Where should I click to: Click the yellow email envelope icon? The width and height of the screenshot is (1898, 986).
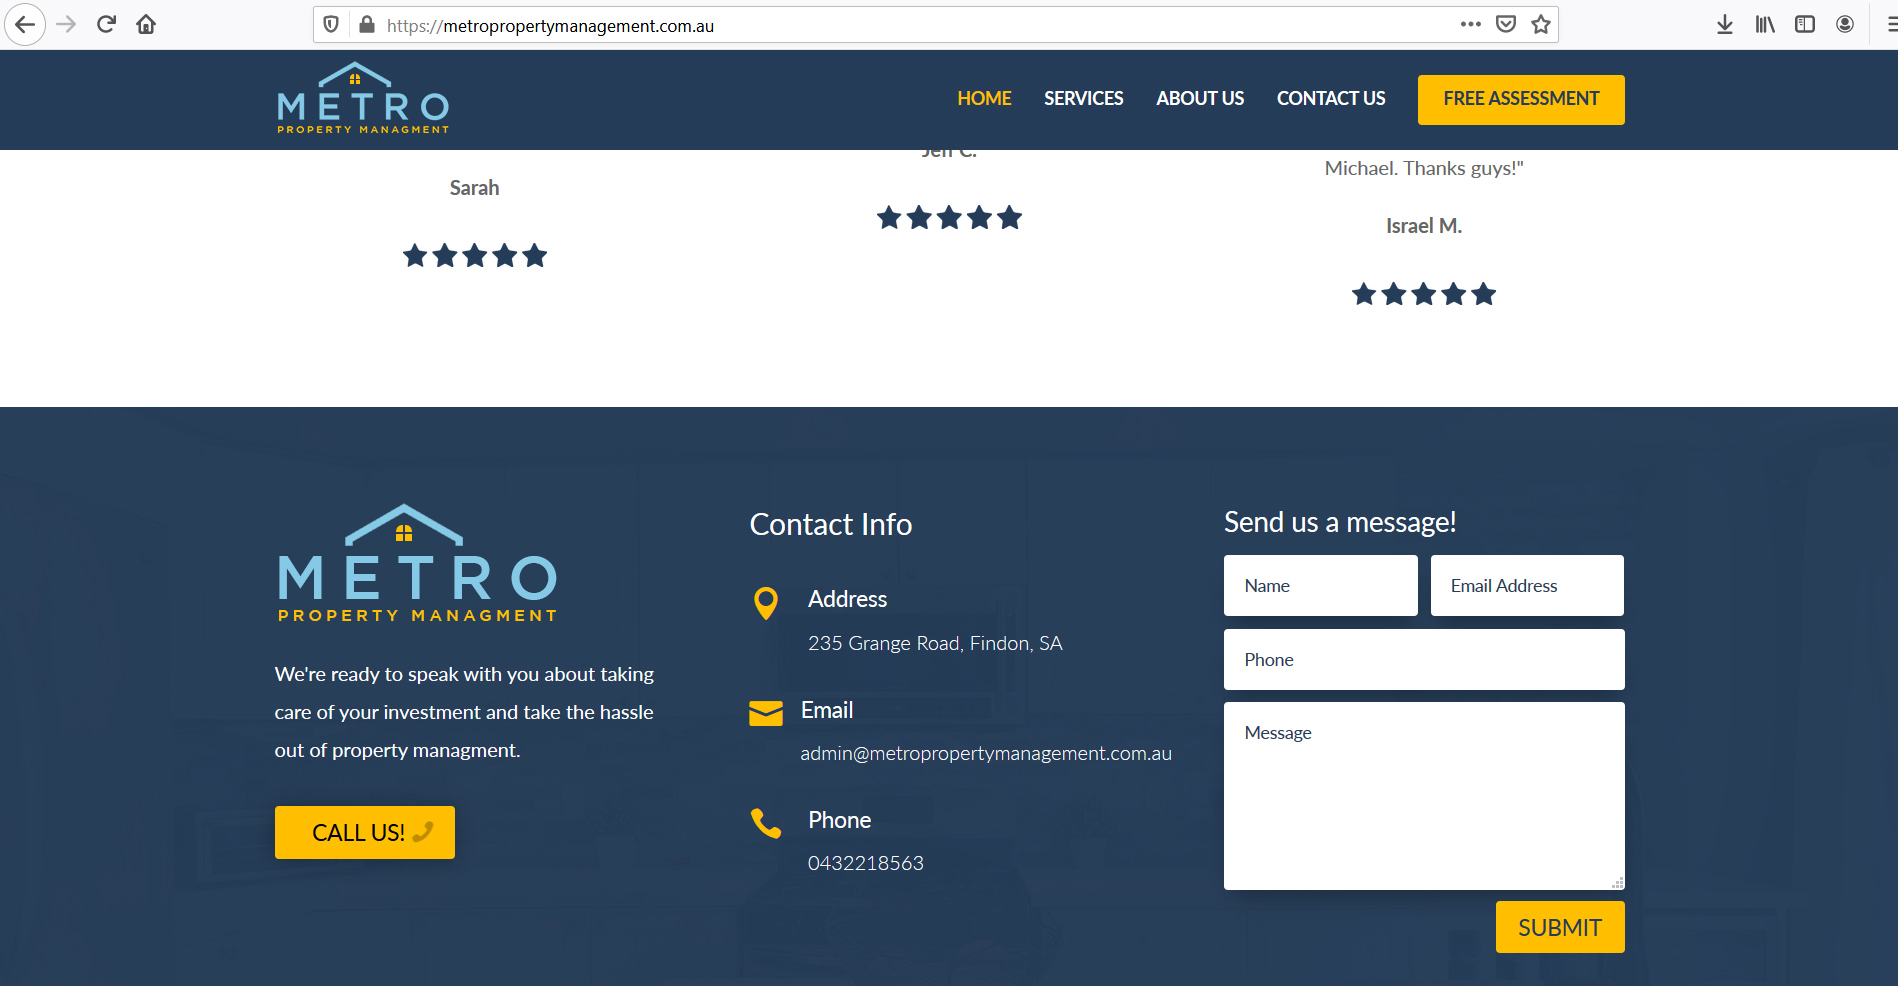pyautogui.click(x=766, y=713)
